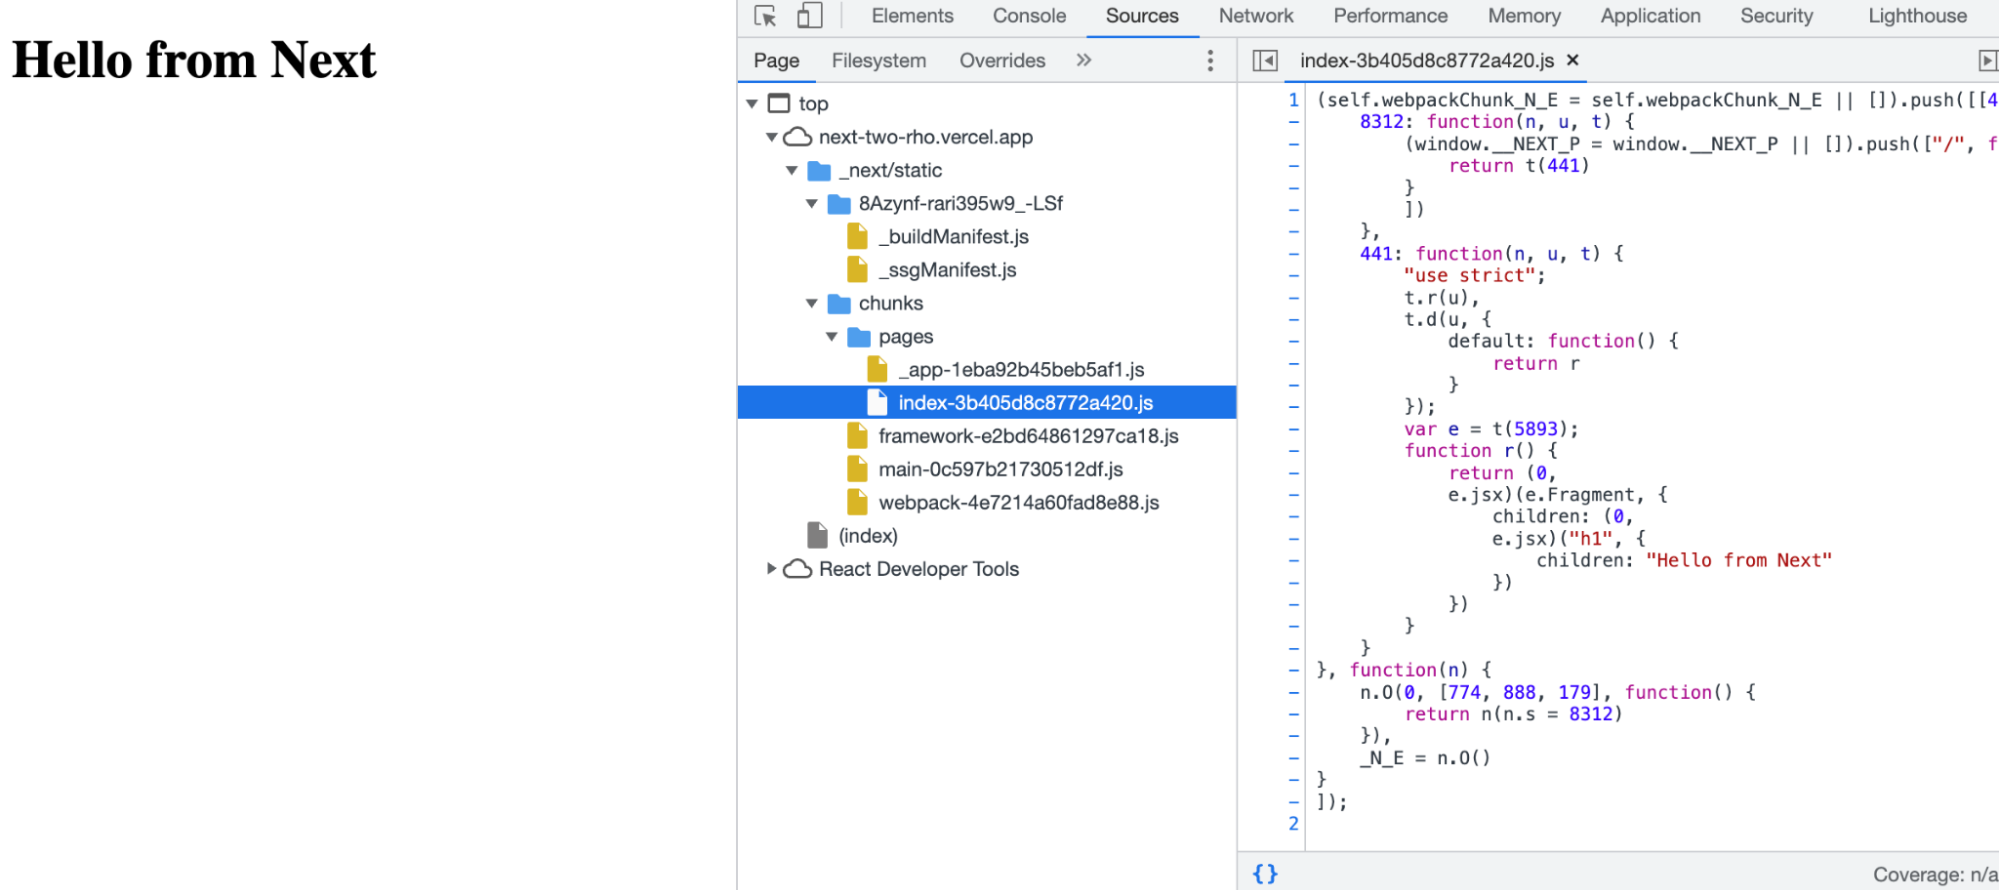Show more navigator tabs chevron
The width and height of the screenshot is (1999, 891).
click(1084, 61)
